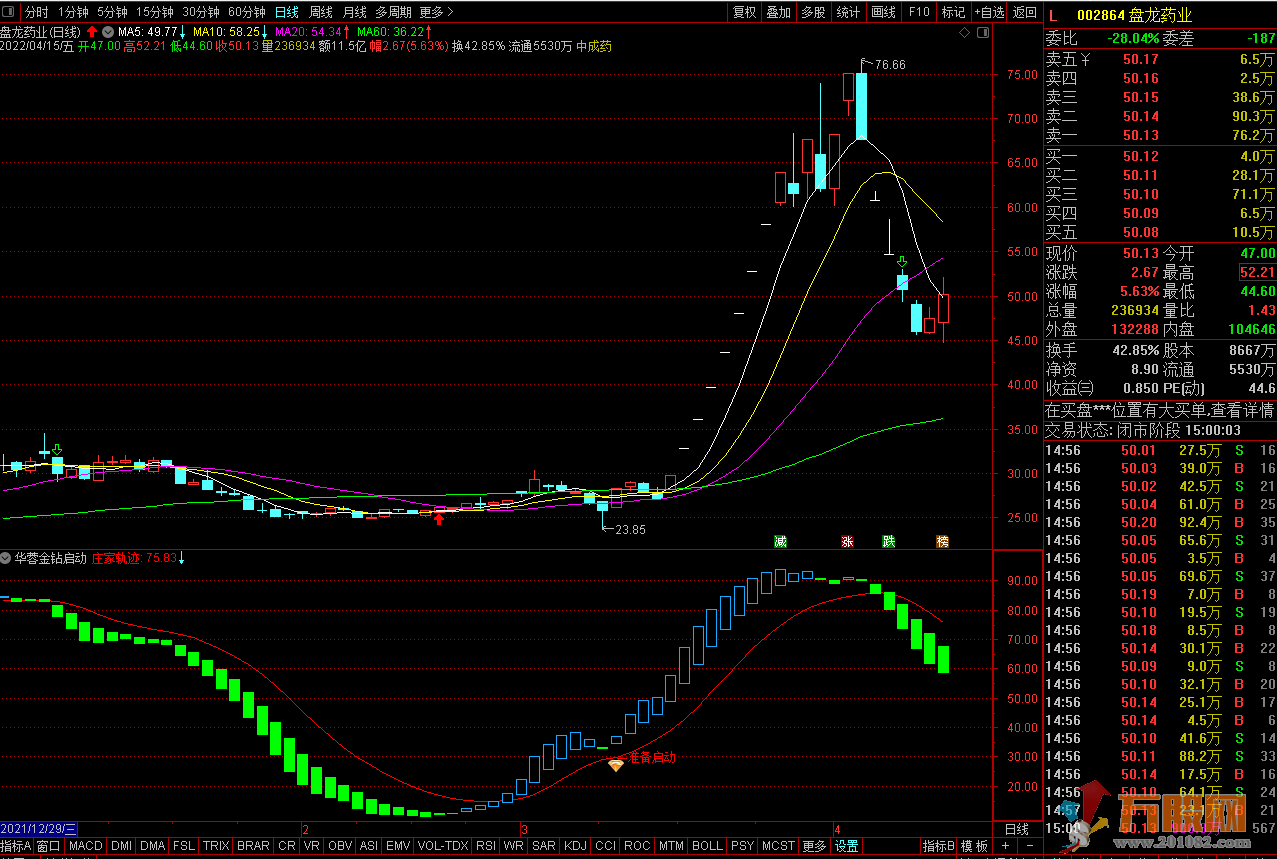Select the 指标B tab

(938, 846)
